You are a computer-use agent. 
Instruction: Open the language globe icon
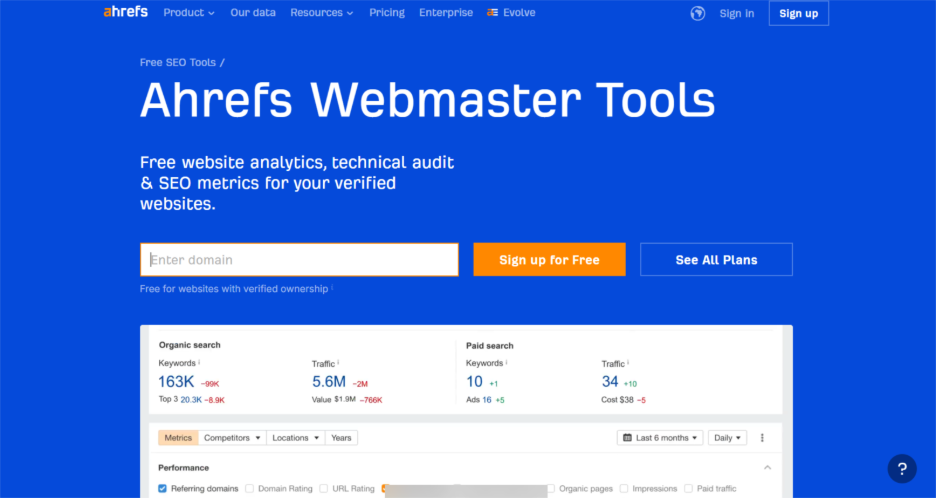point(698,13)
